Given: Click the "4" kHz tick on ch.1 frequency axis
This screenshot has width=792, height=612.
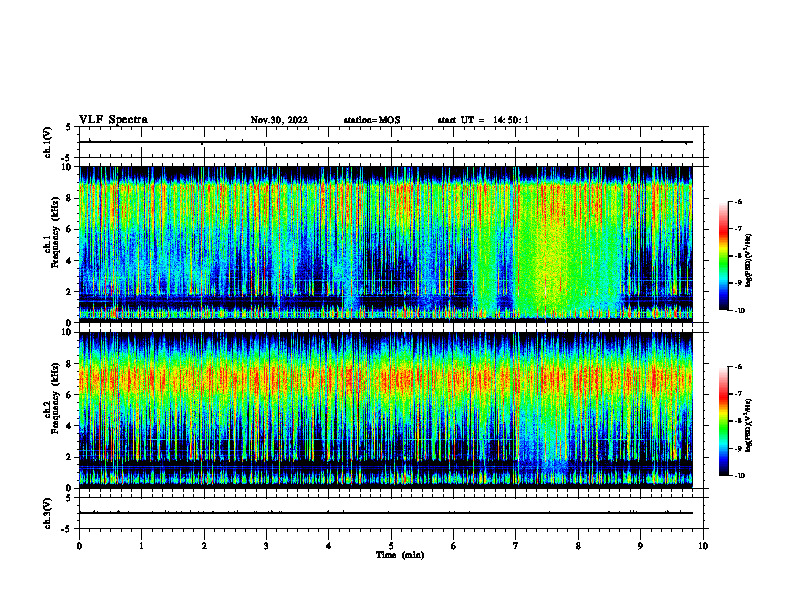Looking at the screenshot, I should coord(70,261).
